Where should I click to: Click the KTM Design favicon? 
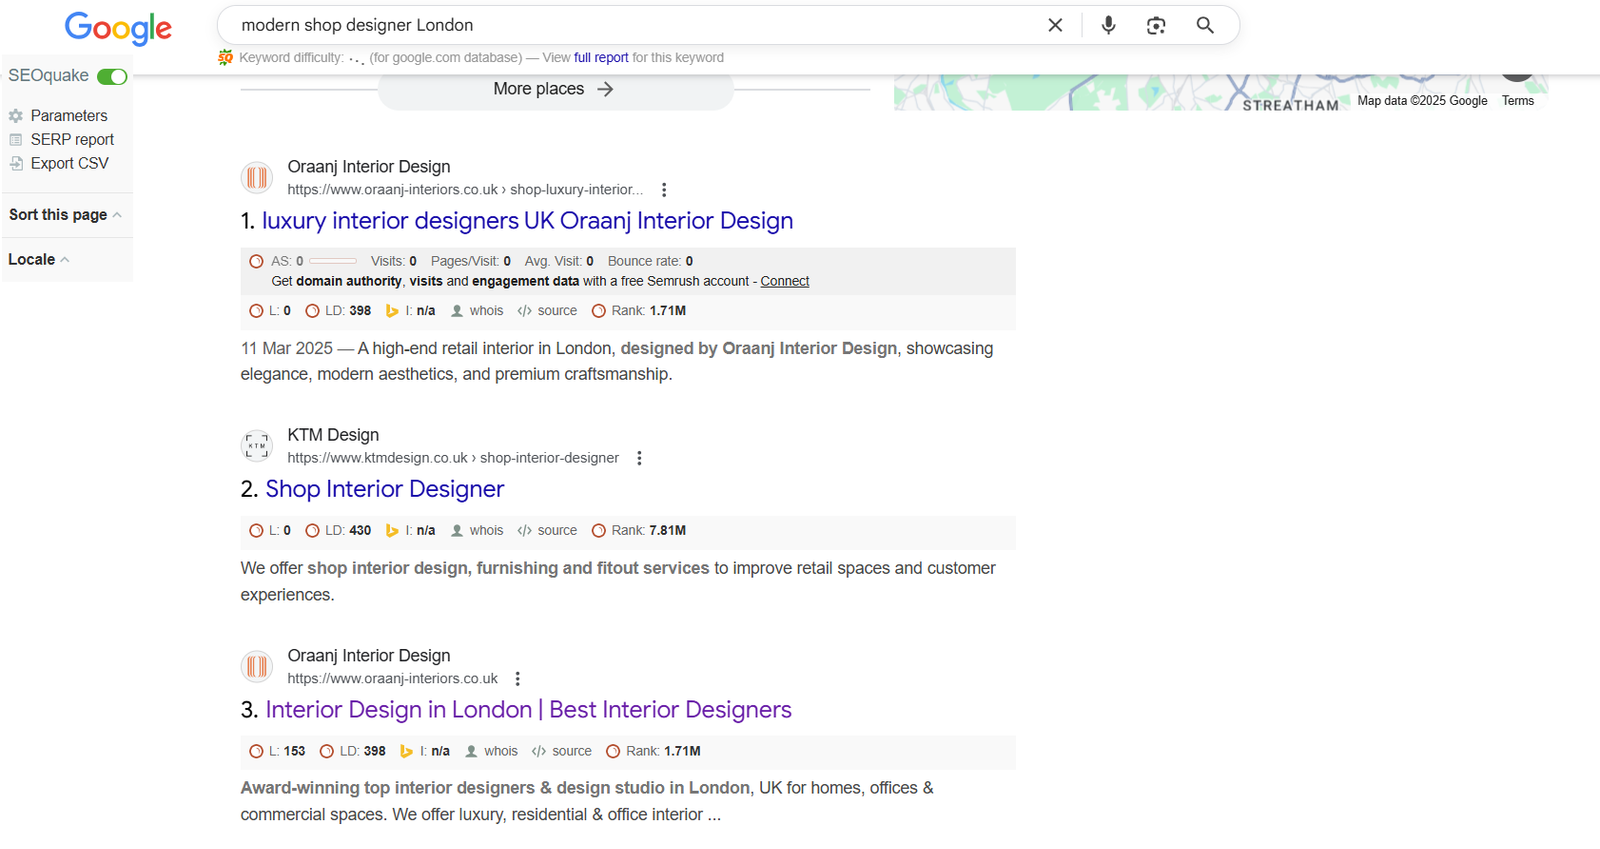coord(257,446)
